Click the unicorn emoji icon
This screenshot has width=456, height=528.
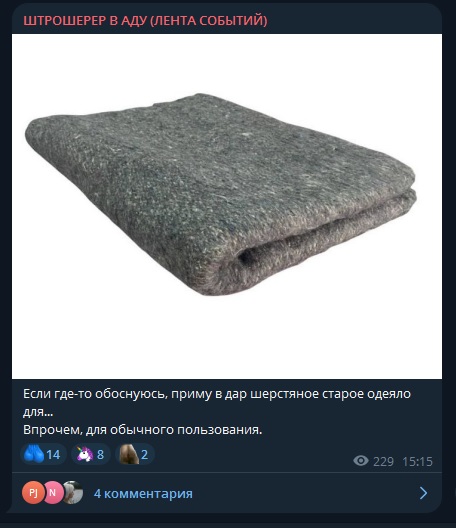point(84,454)
